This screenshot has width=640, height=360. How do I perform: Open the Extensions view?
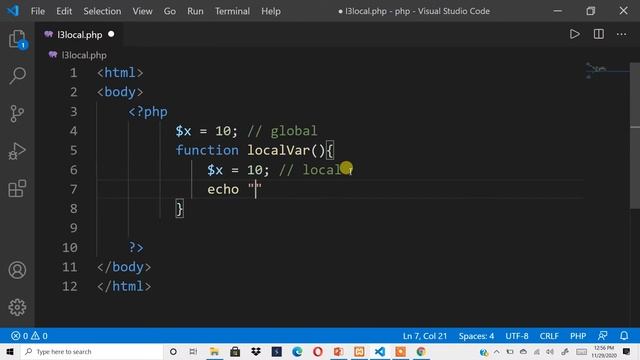[17, 188]
